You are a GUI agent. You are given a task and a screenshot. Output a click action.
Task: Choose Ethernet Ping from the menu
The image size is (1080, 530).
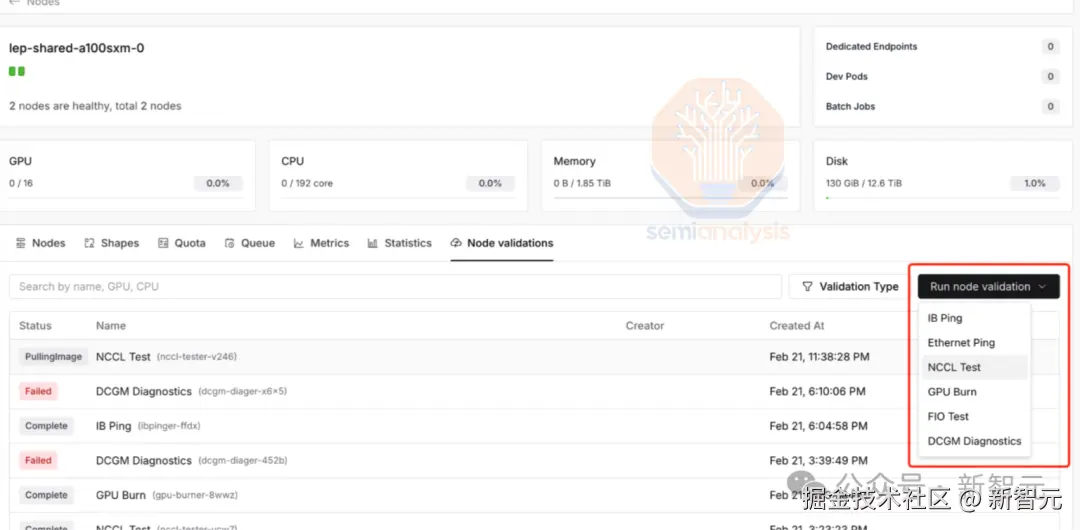[x=974, y=343]
